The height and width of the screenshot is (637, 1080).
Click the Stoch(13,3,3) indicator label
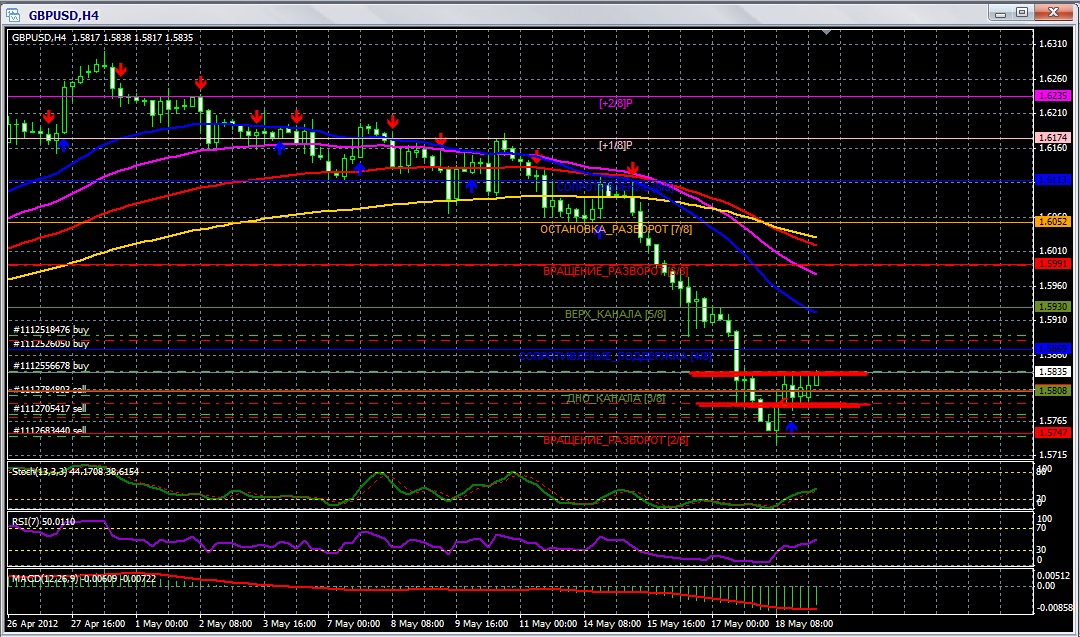(75, 471)
